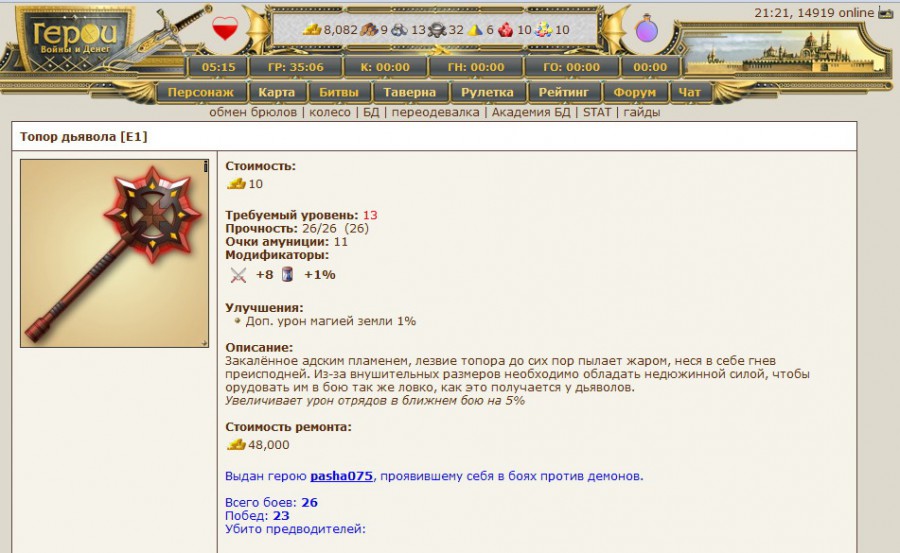Click the online players icon near the clock
The image size is (900, 553).
[x=885, y=13]
